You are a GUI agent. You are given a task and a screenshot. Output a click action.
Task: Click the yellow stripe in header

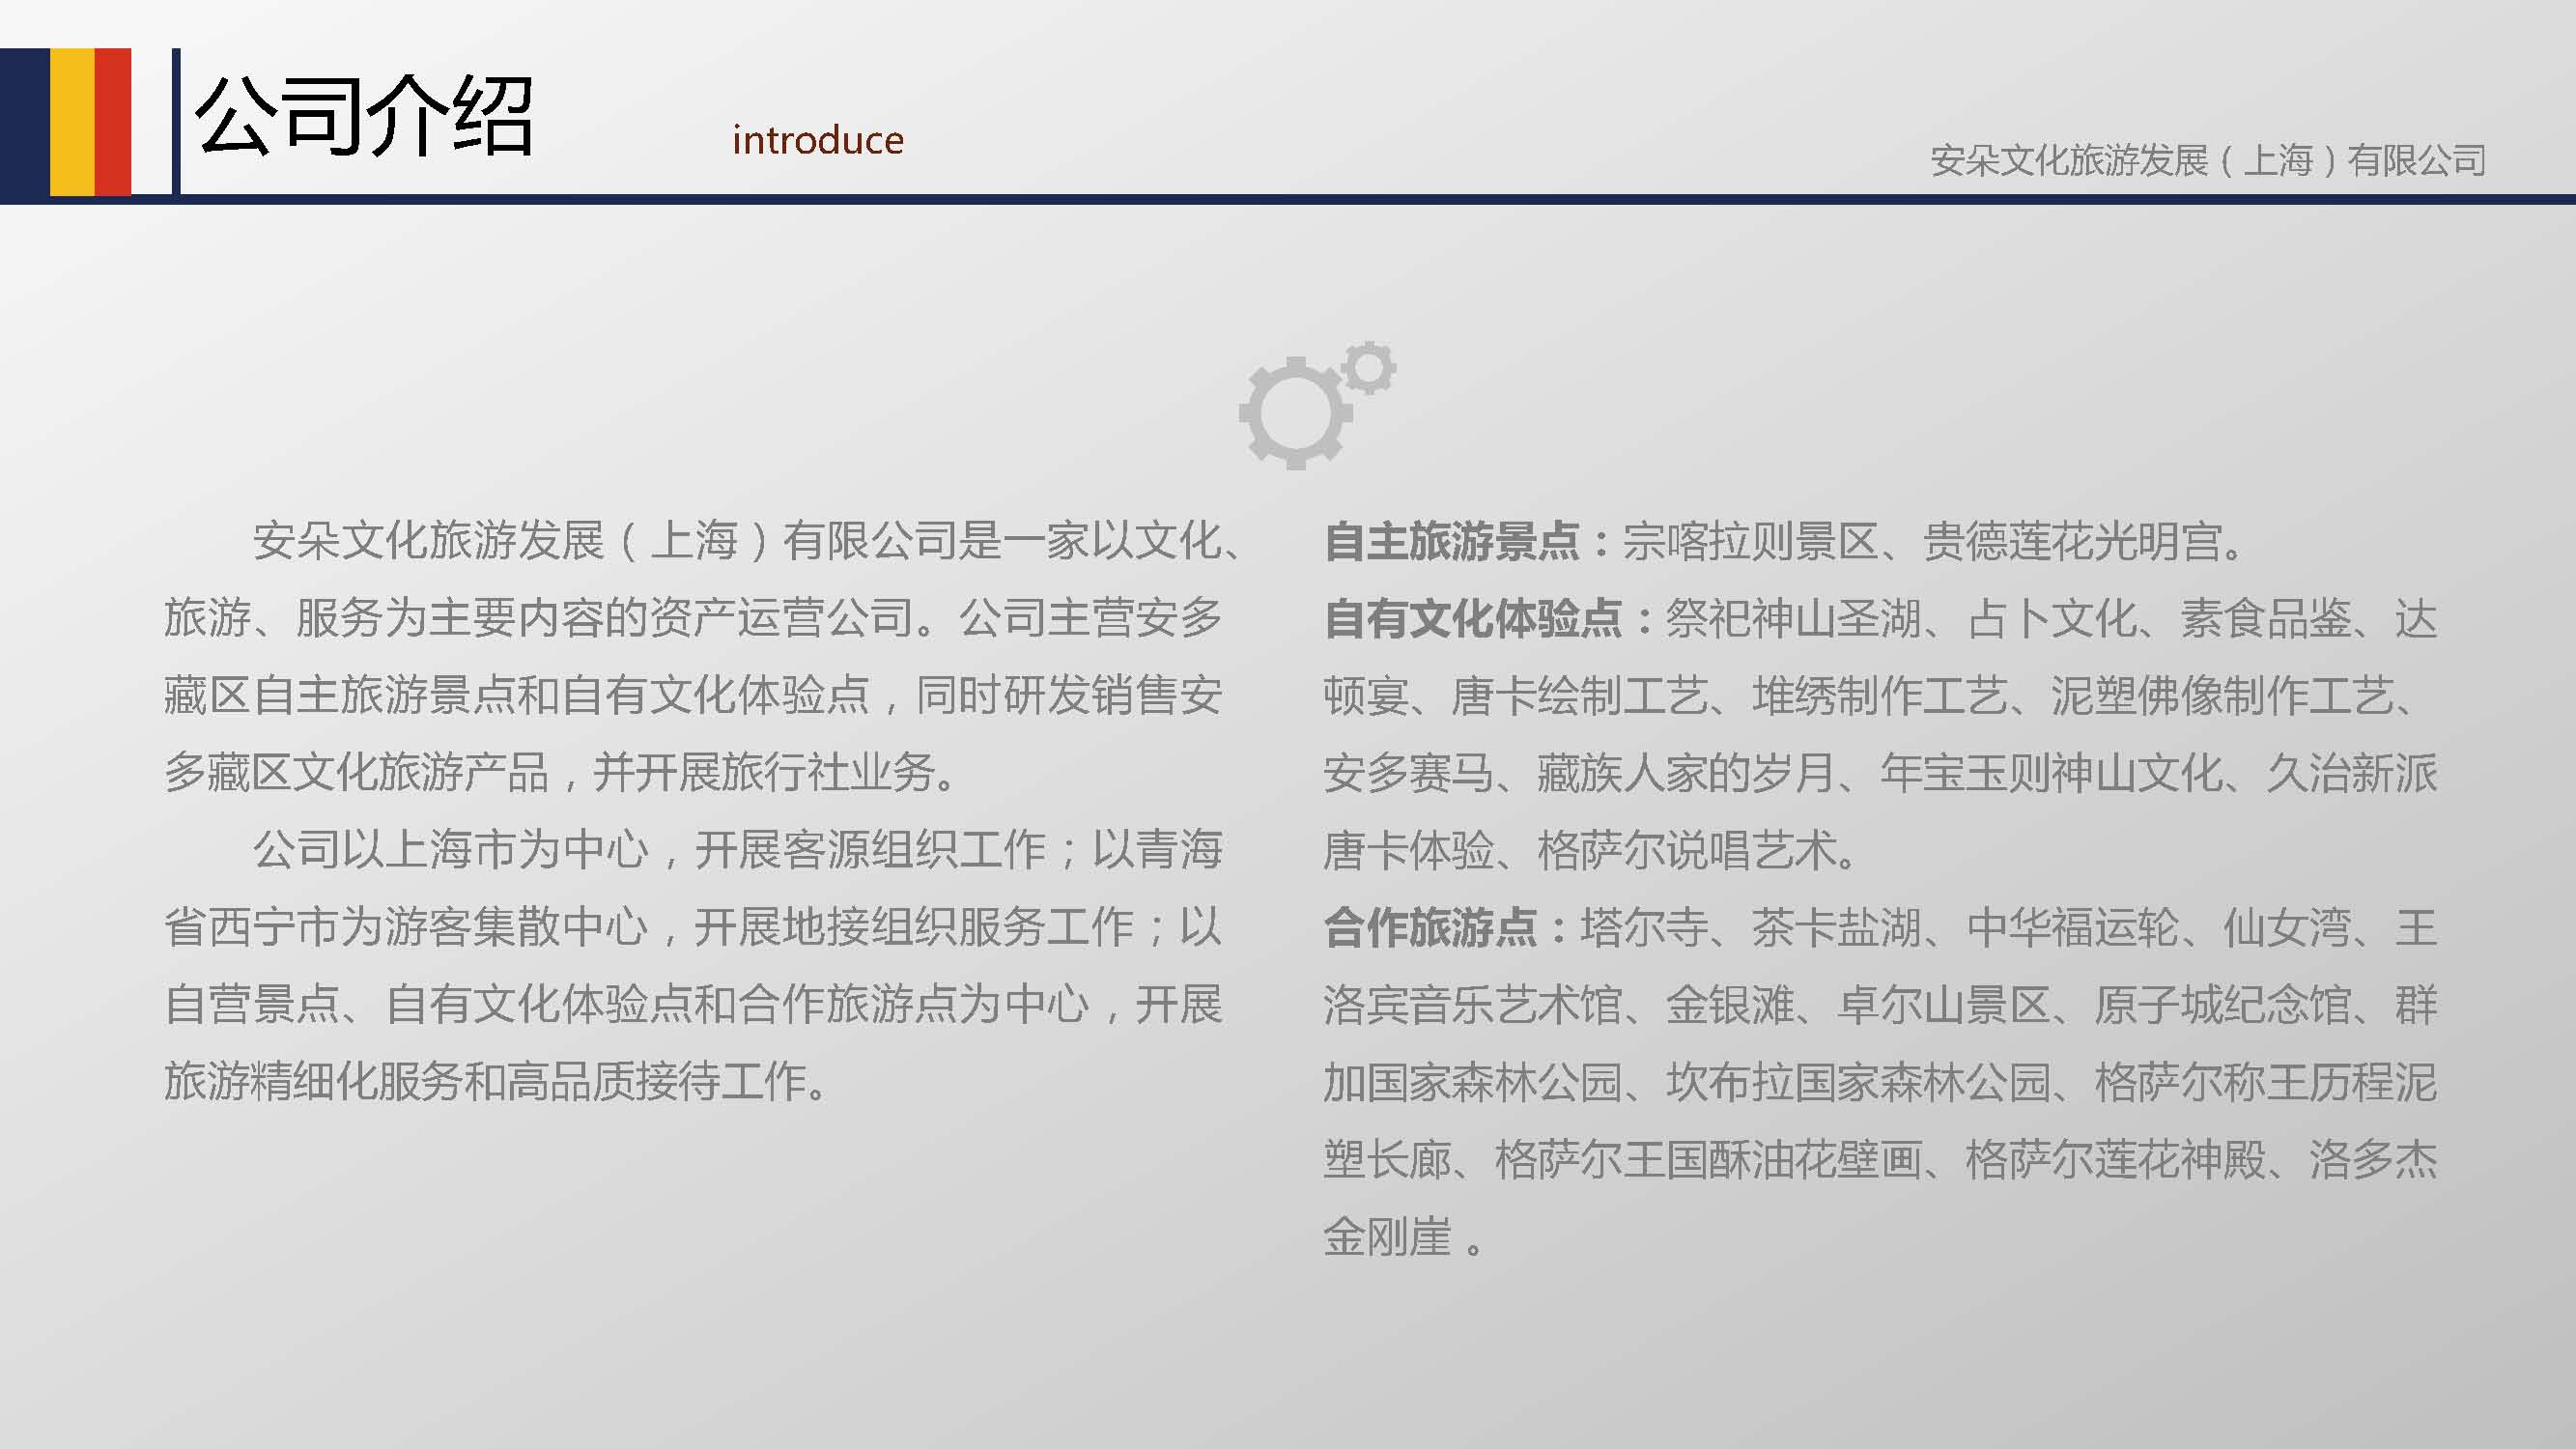click(72, 121)
